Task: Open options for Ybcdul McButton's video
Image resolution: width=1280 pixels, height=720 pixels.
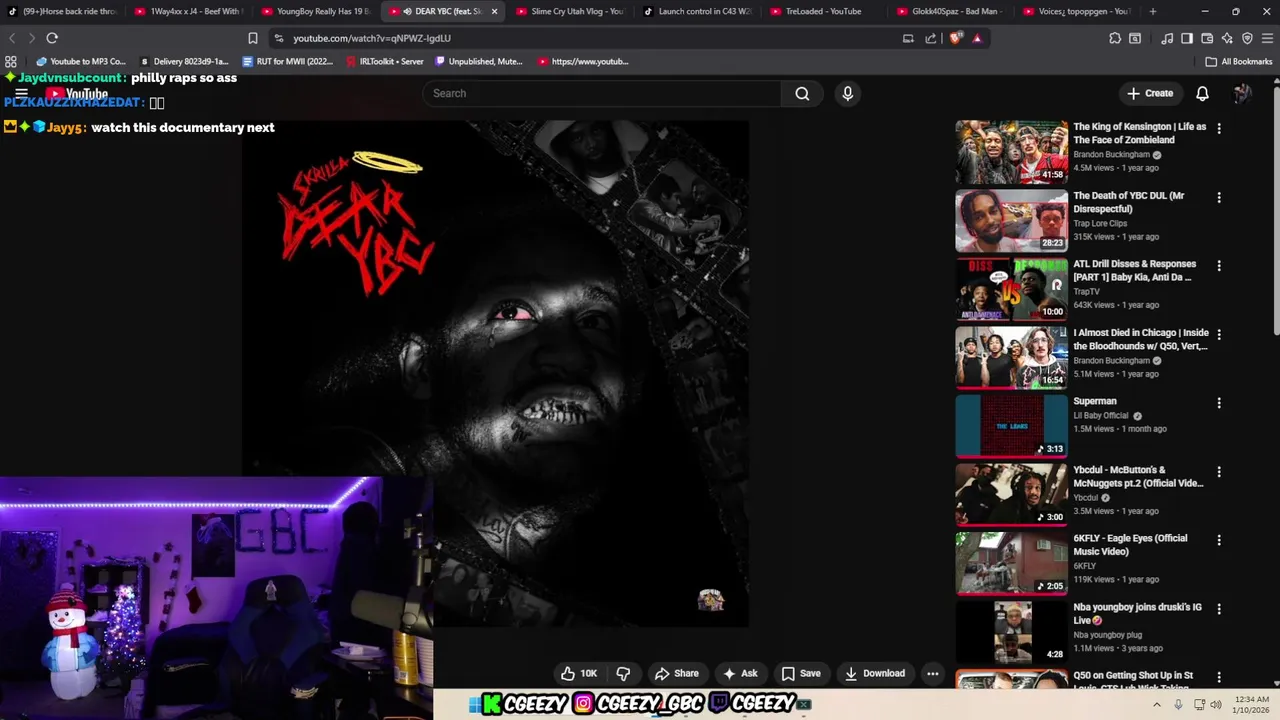Action: tap(1219, 472)
